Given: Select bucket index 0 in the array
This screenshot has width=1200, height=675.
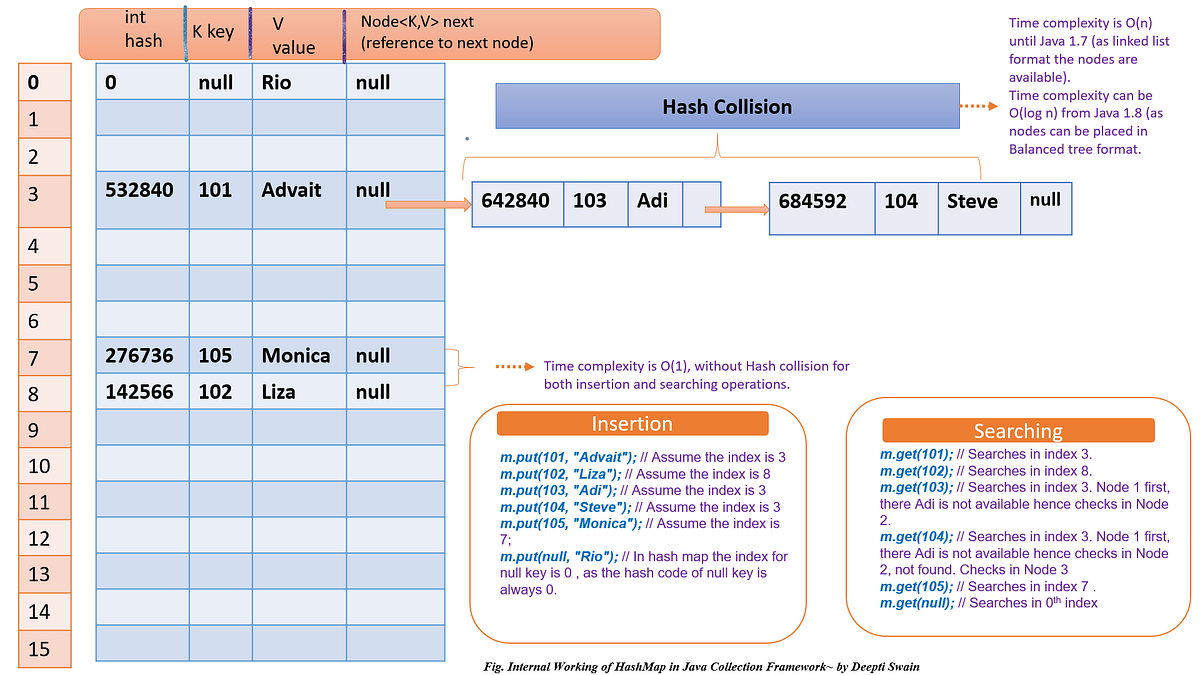Looking at the screenshot, I should tap(44, 80).
